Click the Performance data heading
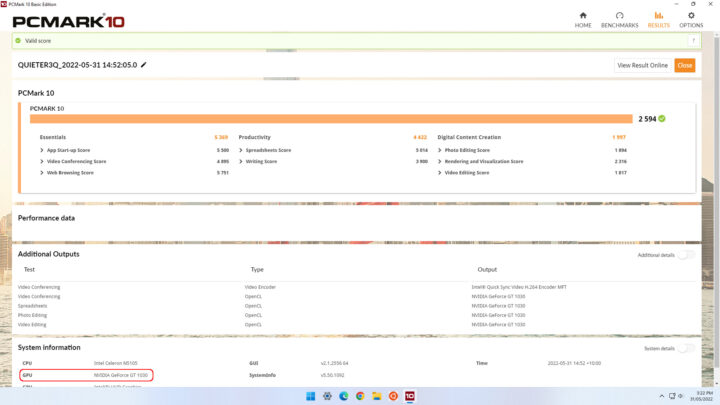This screenshot has height=405, width=720. (x=46, y=218)
